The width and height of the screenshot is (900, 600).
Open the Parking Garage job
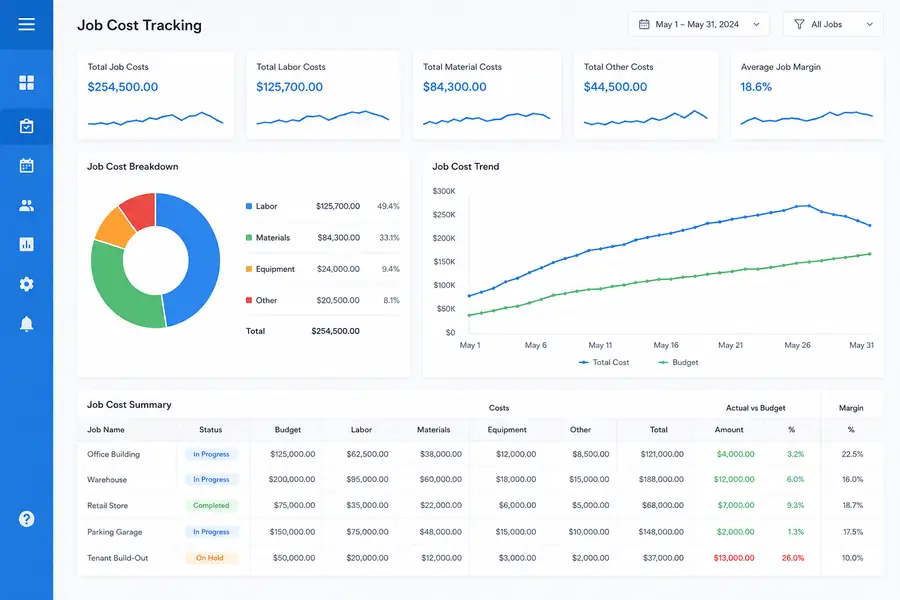tap(480, 532)
